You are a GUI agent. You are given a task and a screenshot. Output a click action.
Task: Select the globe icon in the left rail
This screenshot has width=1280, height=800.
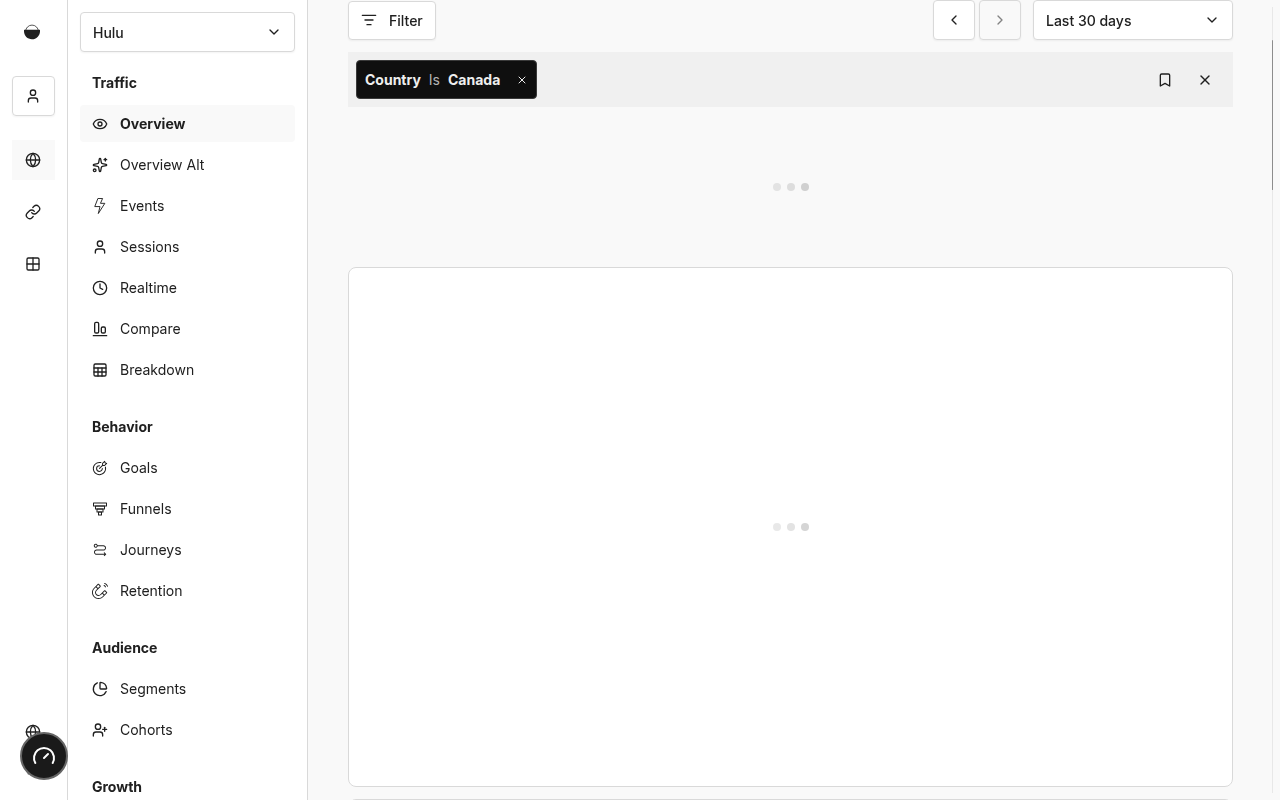33,160
